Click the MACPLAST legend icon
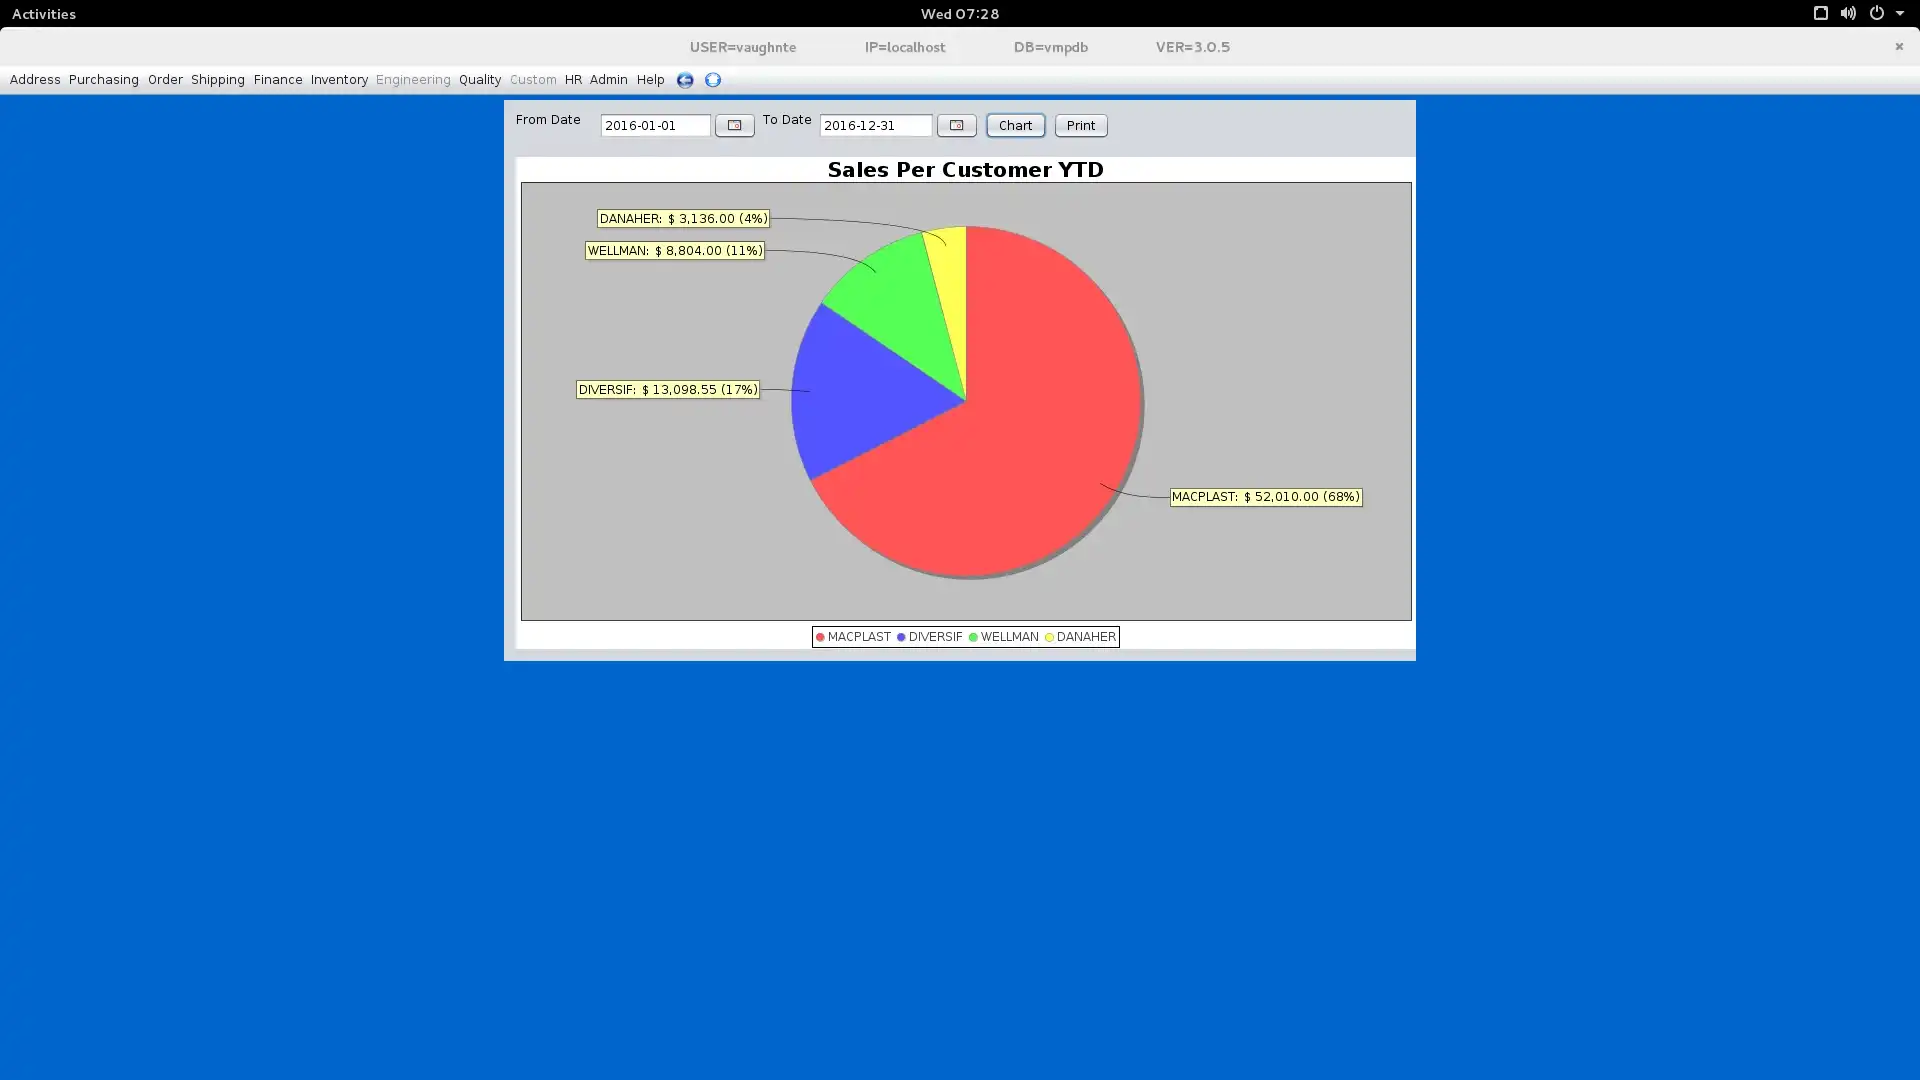Viewport: 1920px width, 1080px height. pyautogui.click(x=820, y=636)
